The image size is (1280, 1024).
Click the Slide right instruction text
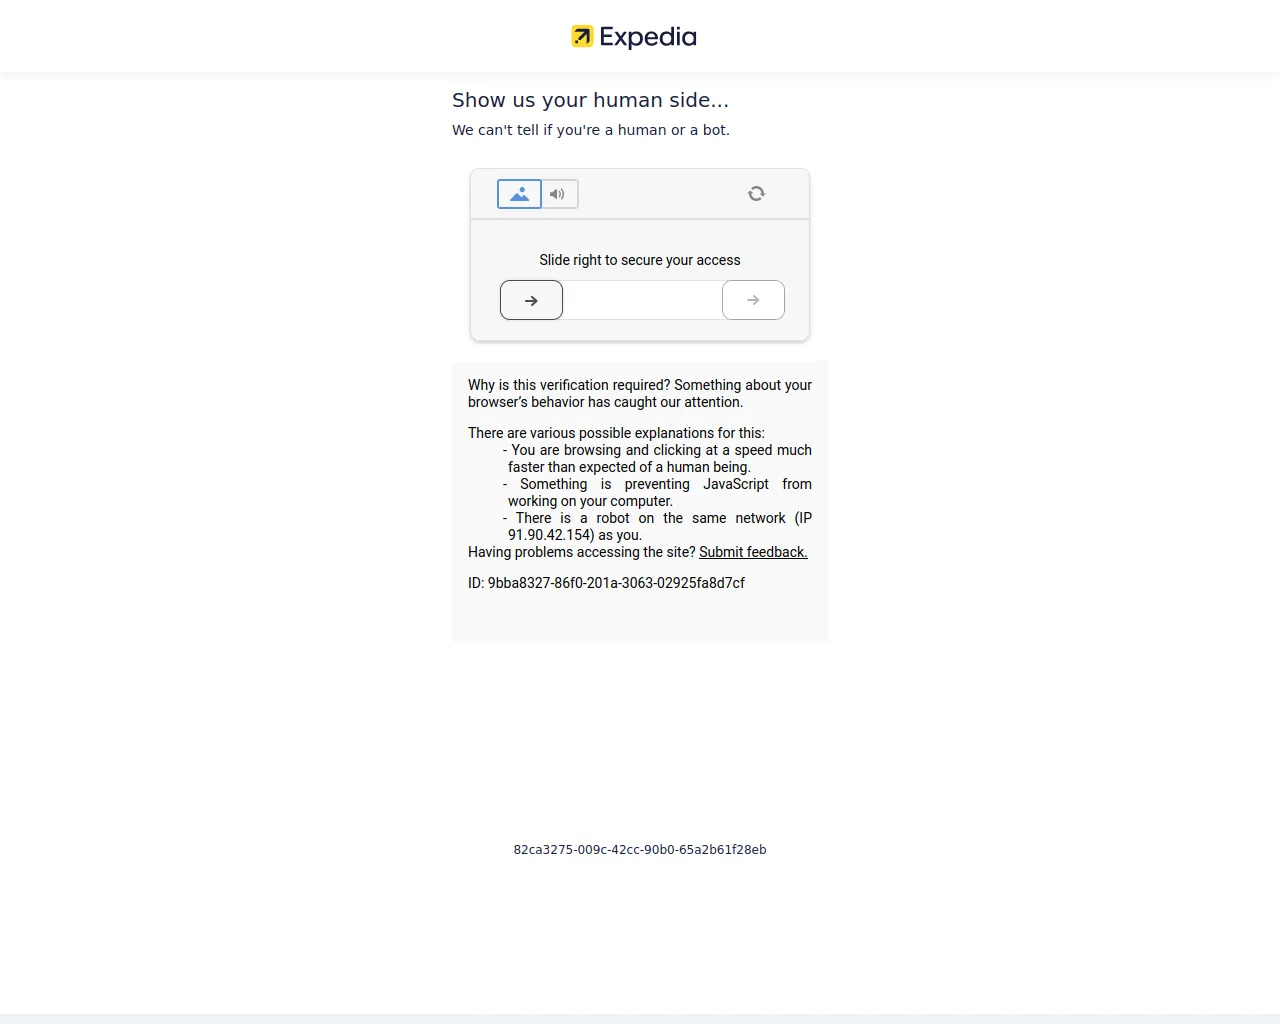[x=639, y=259]
